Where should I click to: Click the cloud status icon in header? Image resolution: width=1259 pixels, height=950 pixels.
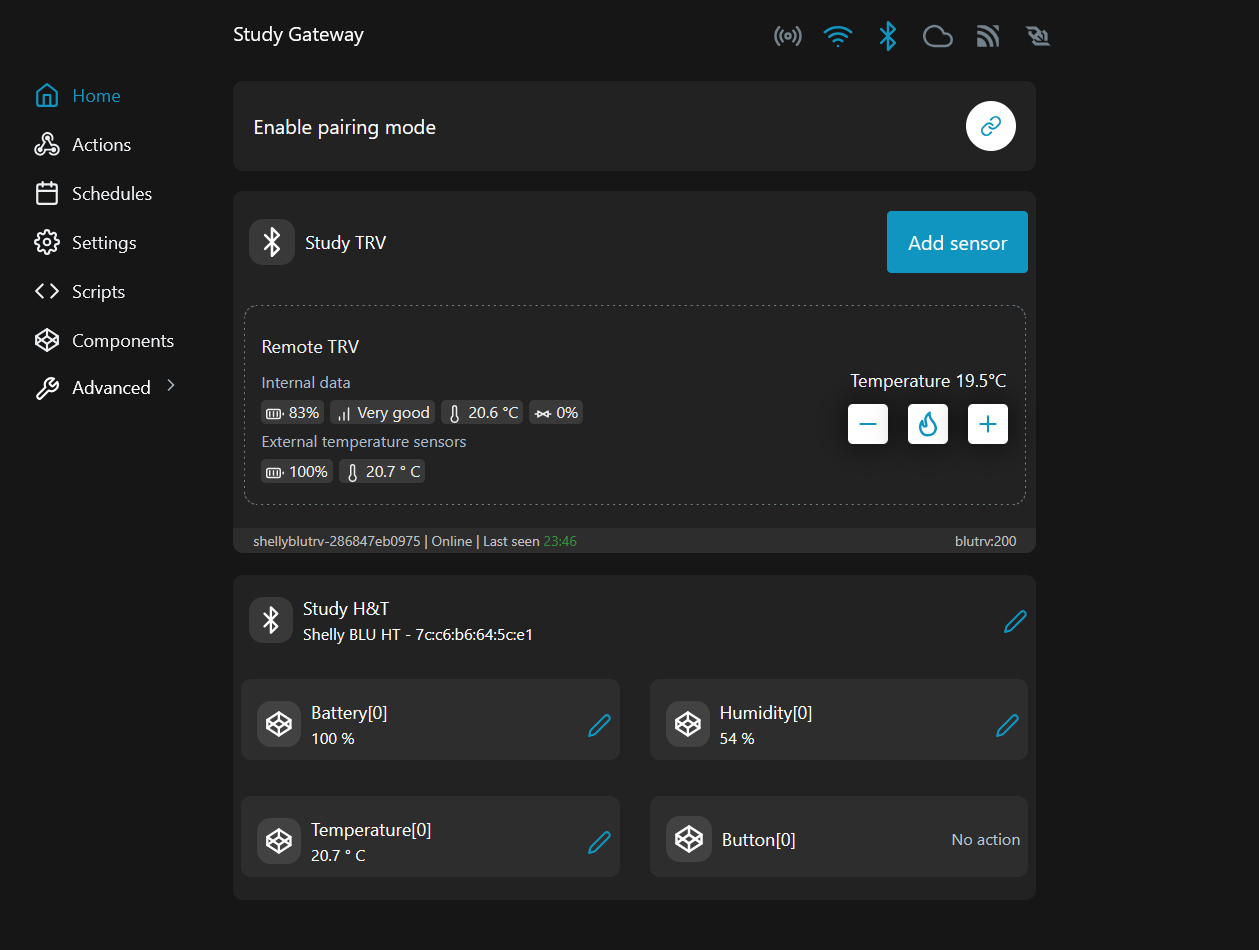(x=937, y=37)
